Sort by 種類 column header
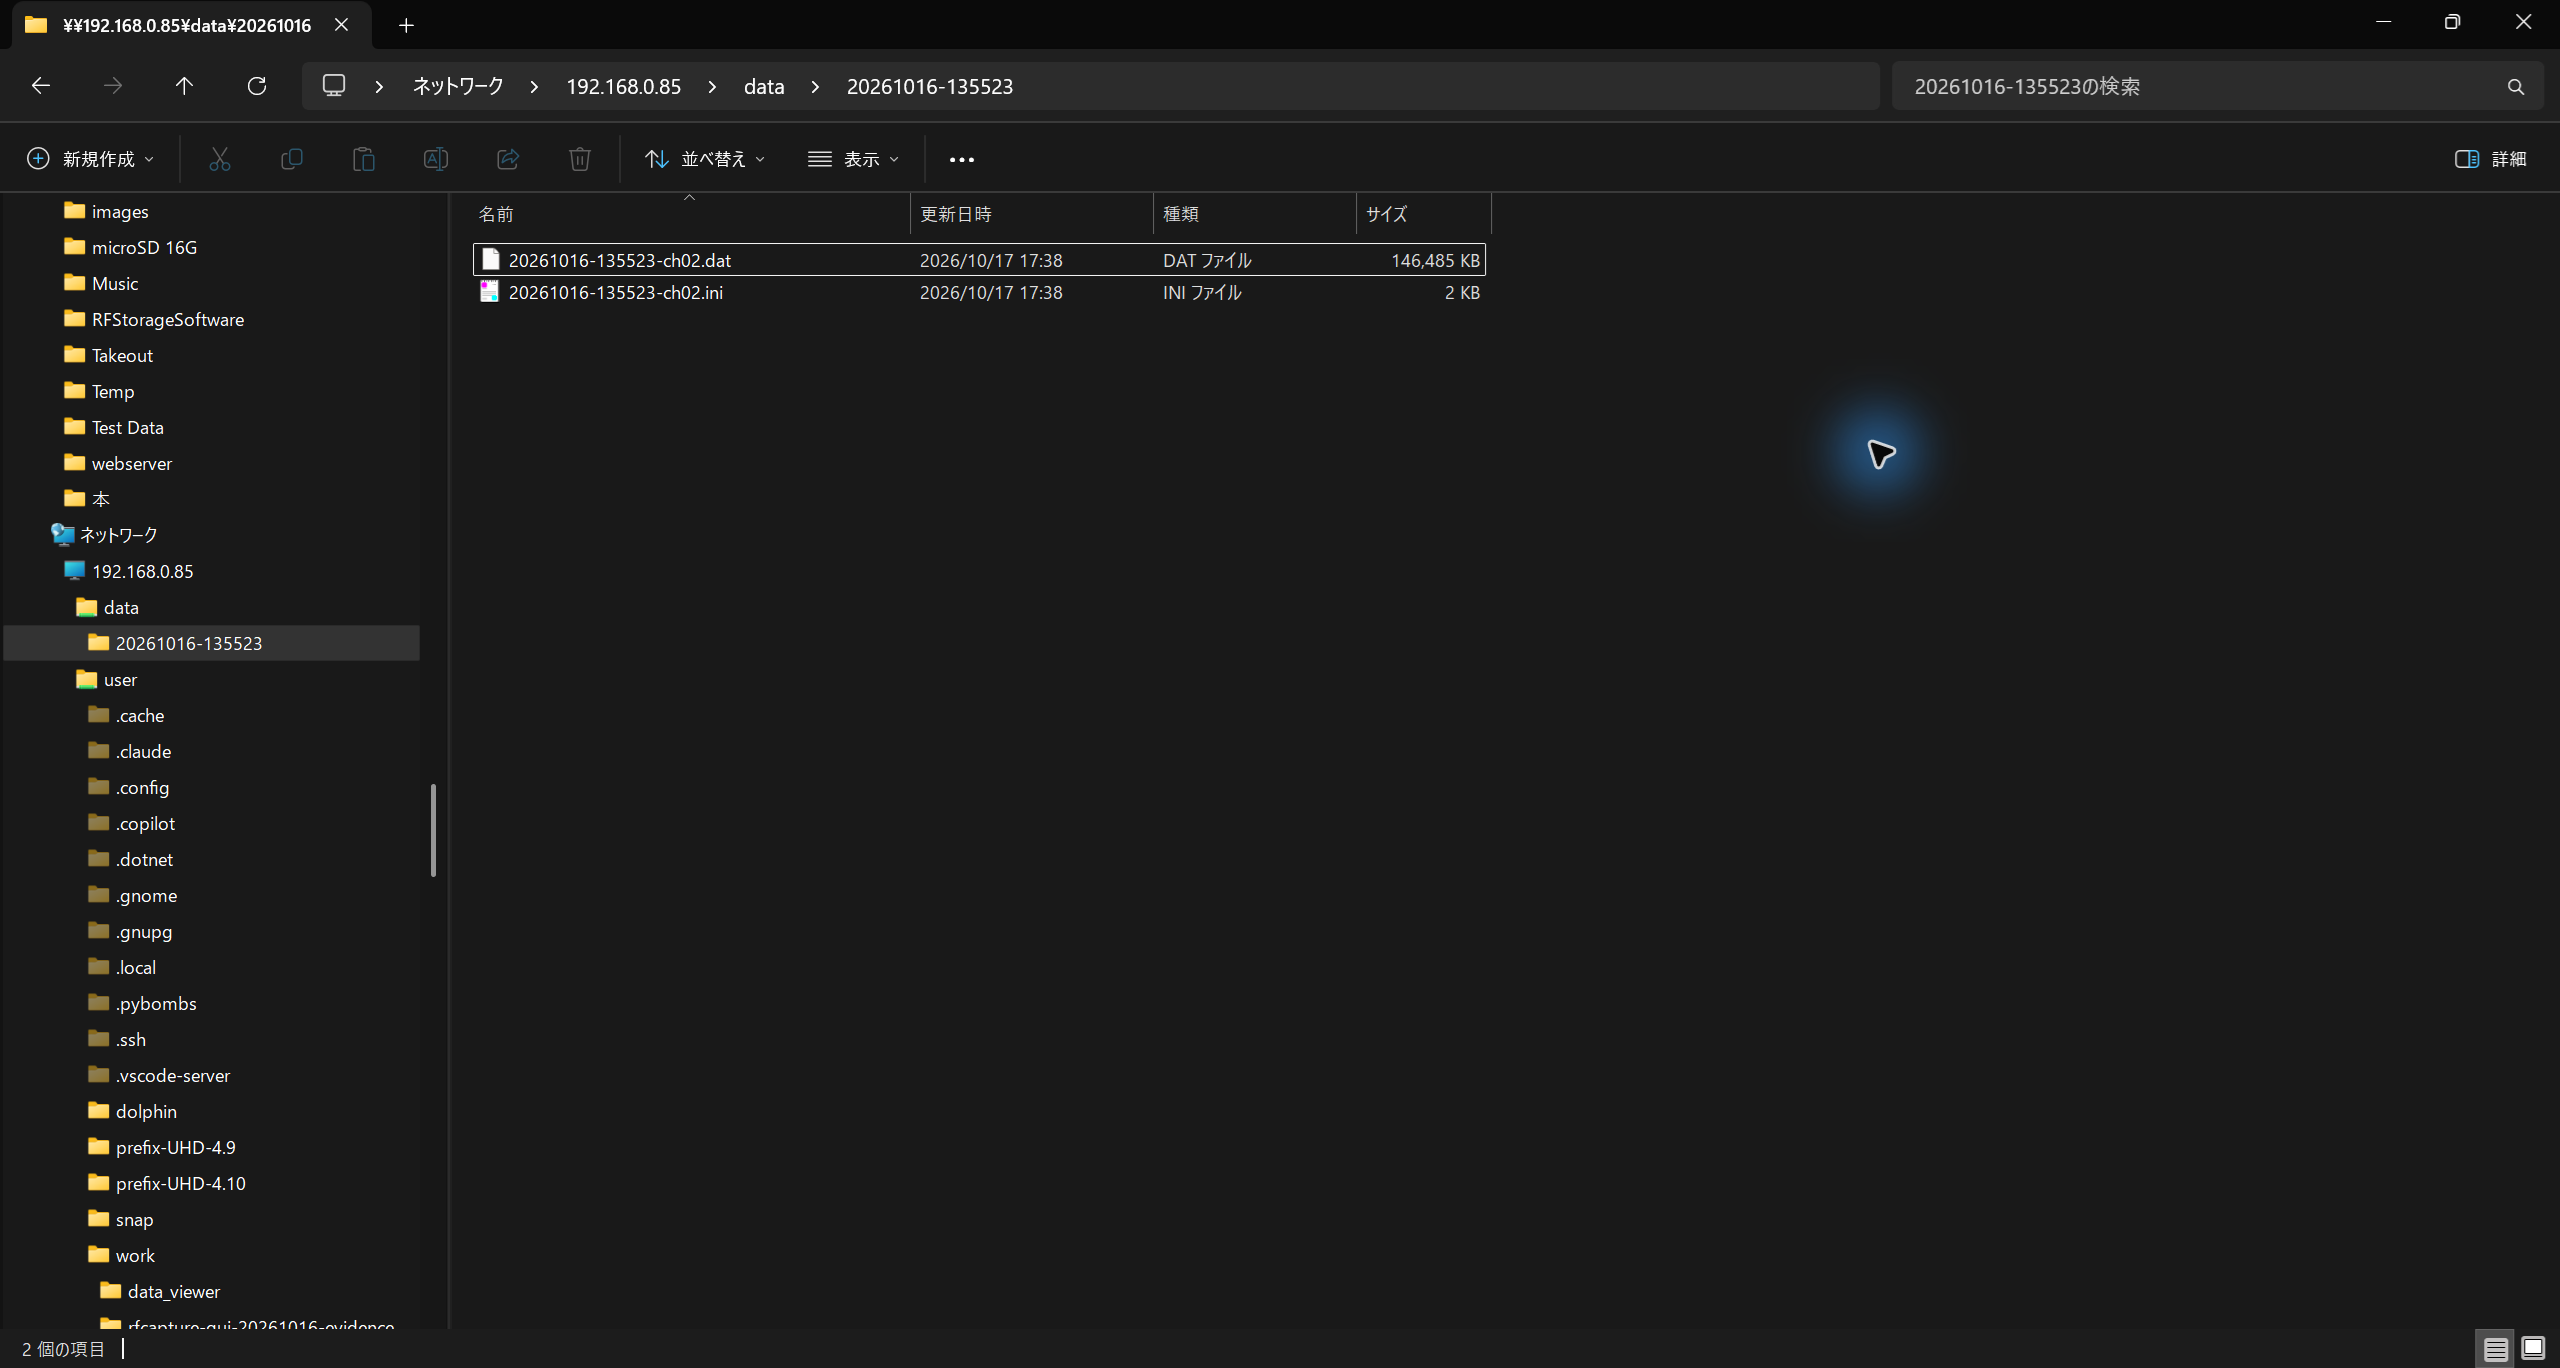 click(1255, 214)
